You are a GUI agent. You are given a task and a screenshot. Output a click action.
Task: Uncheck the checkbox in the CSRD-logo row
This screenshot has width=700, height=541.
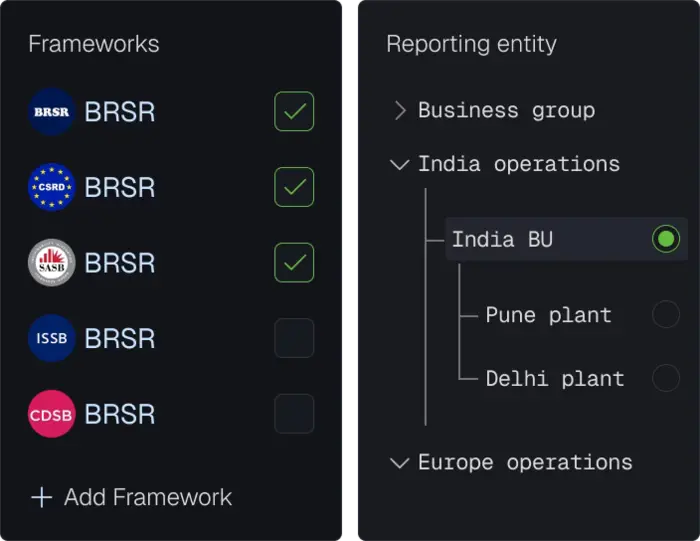[x=294, y=187]
